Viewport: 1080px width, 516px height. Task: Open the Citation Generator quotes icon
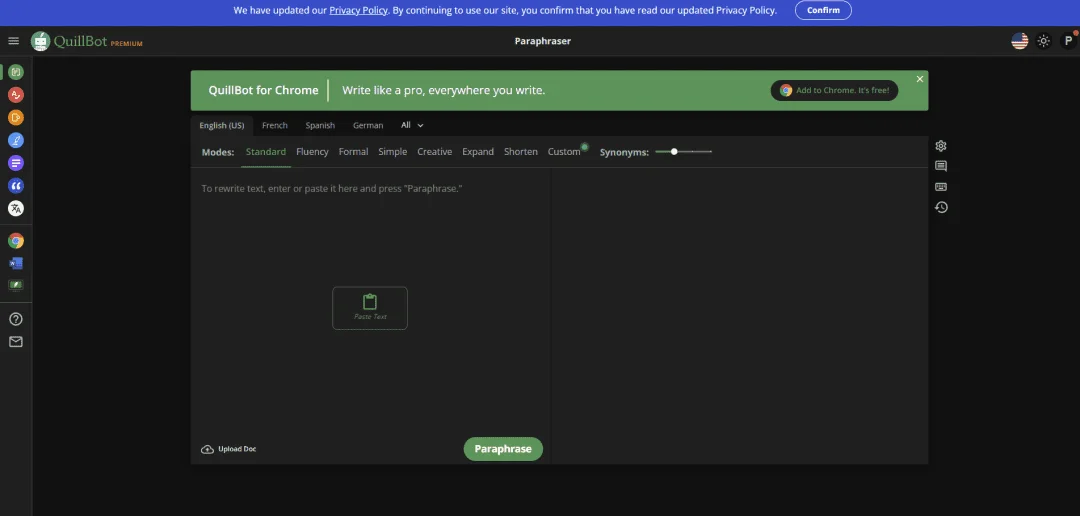click(x=16, y=185)
